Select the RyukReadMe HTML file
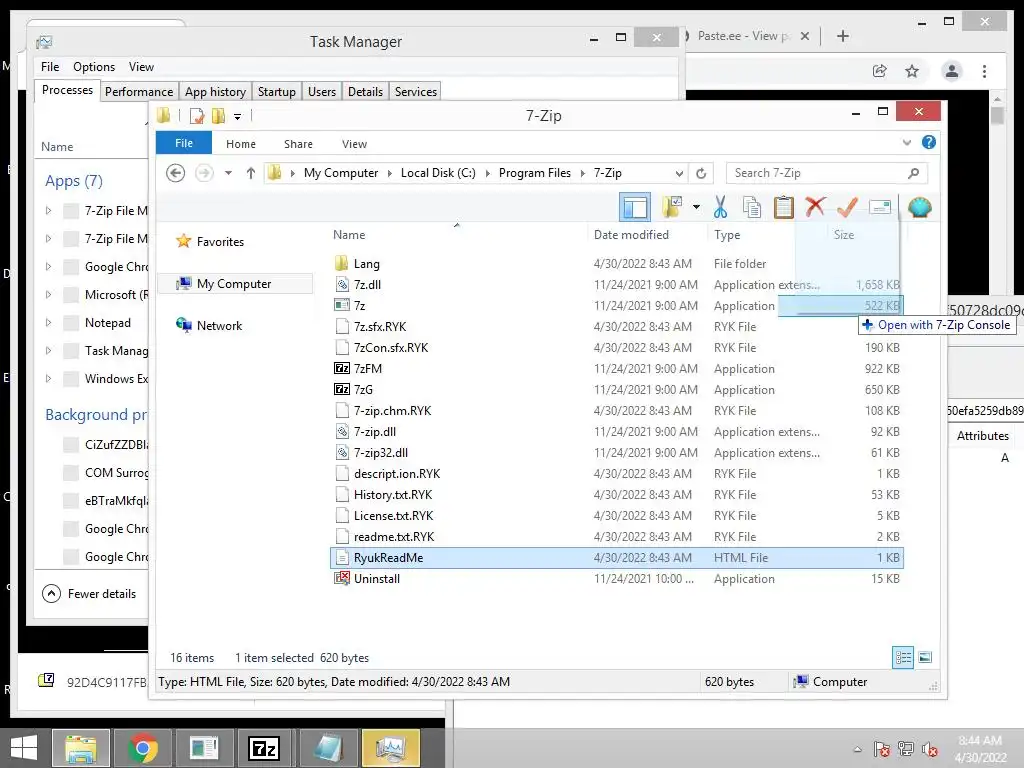Screen dimensions: 1024x768 [x=616, y=558]
